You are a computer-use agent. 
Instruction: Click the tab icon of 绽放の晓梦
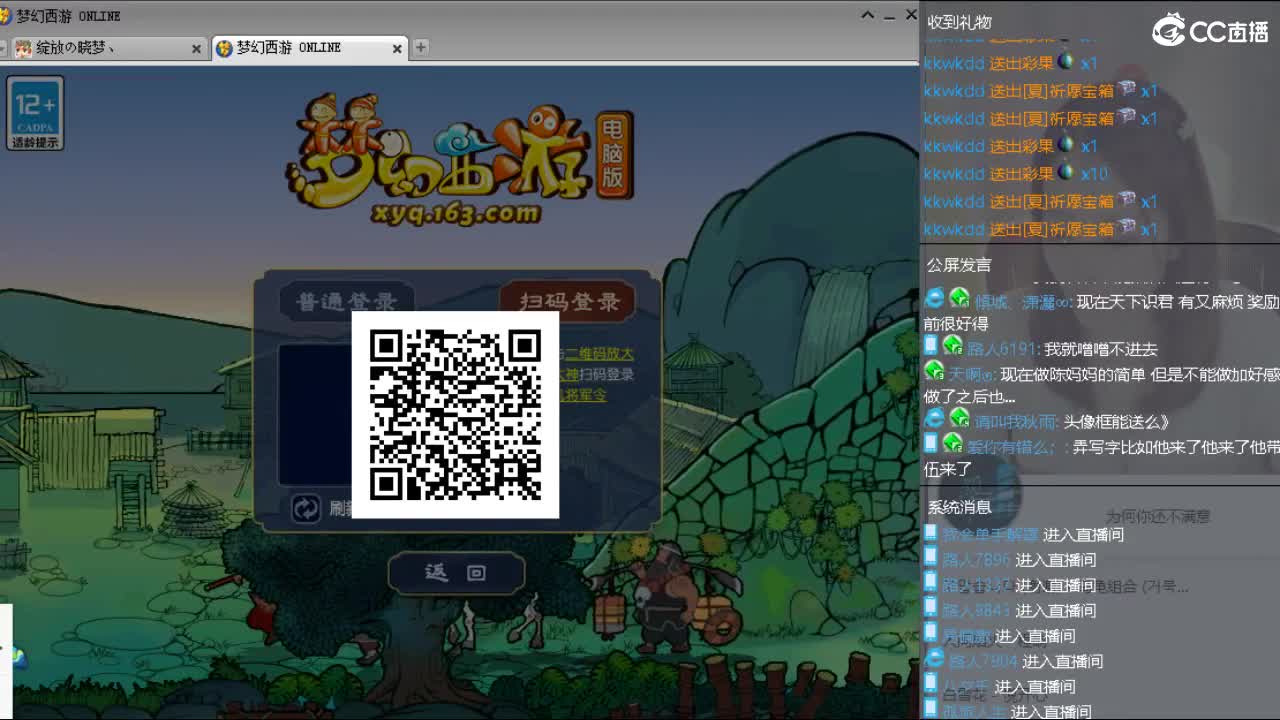(x=23, y=48)
